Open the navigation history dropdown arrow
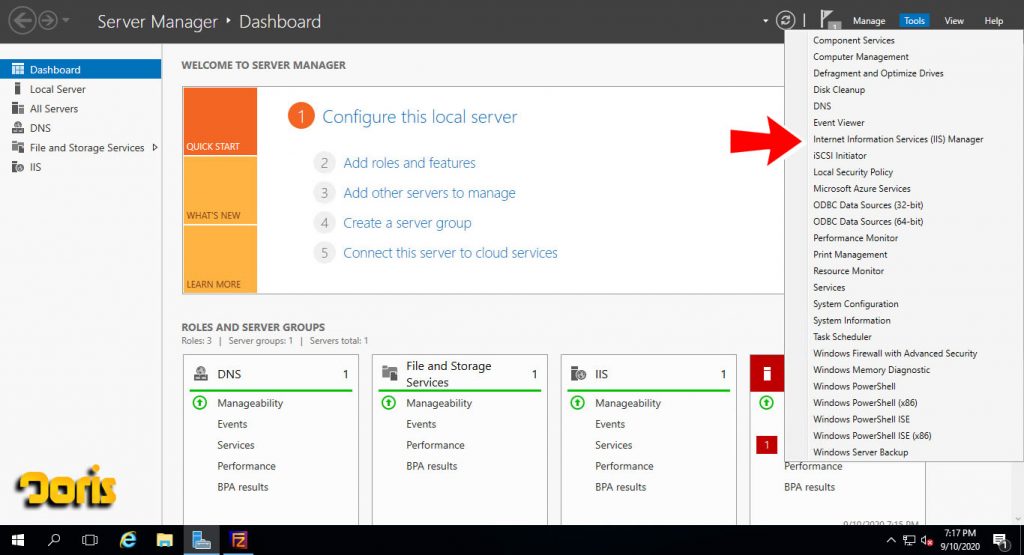The image size is (1024, 555). click(66, 20)
